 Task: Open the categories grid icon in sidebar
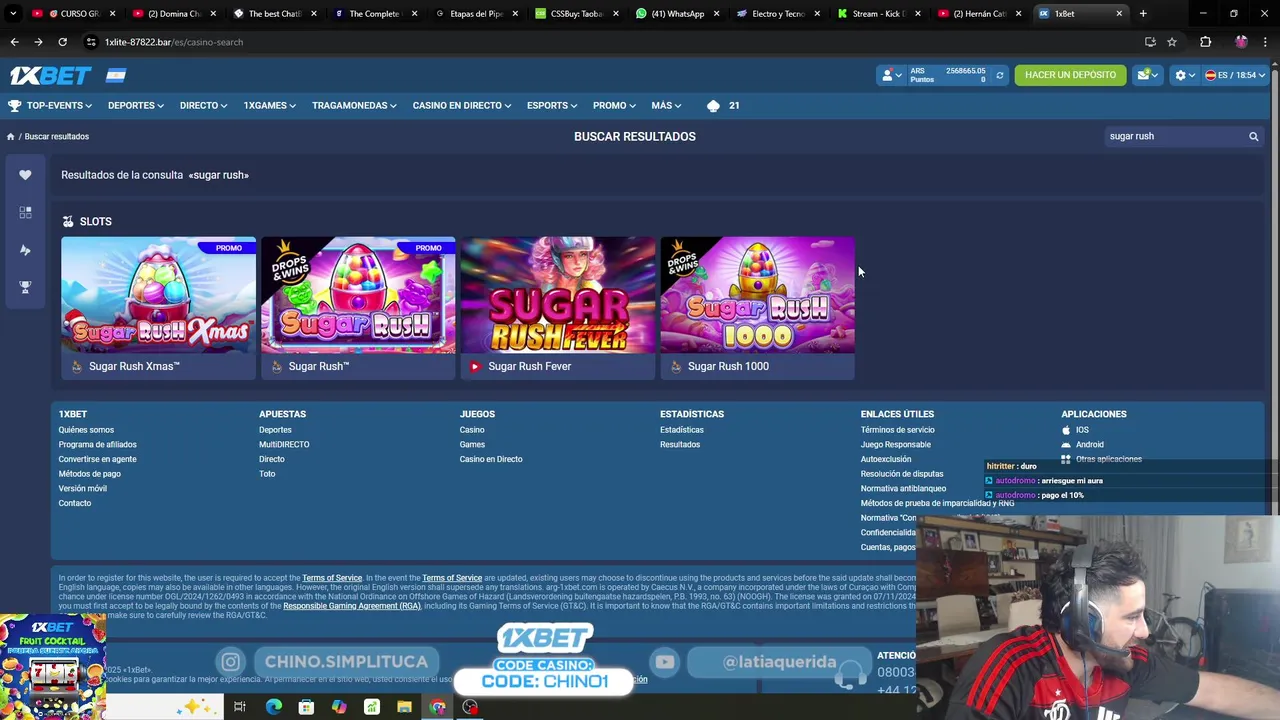click(x=25, y=212)
